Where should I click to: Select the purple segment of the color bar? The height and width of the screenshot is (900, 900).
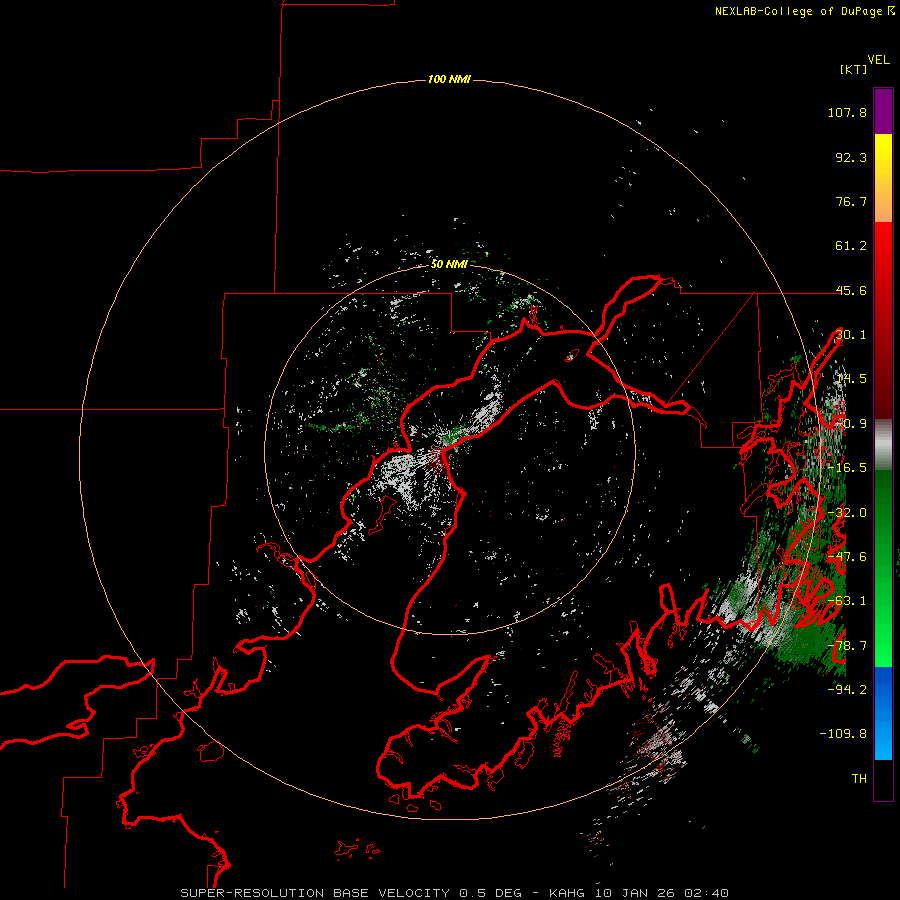pos(883,111)
